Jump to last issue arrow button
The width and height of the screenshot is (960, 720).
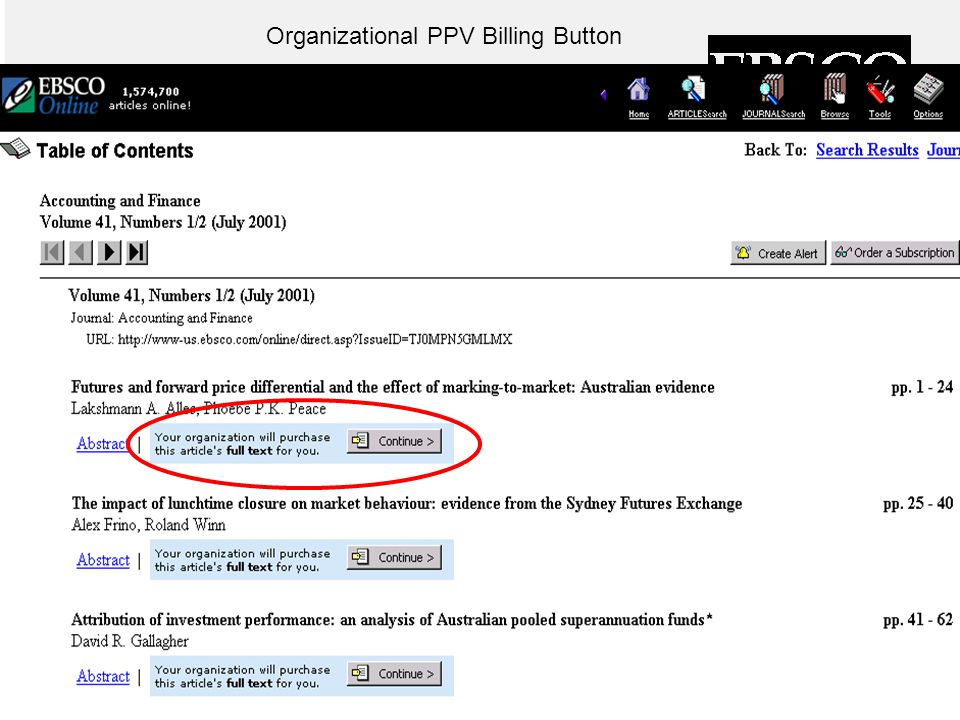pyautogui.click(x=137, y=252)
